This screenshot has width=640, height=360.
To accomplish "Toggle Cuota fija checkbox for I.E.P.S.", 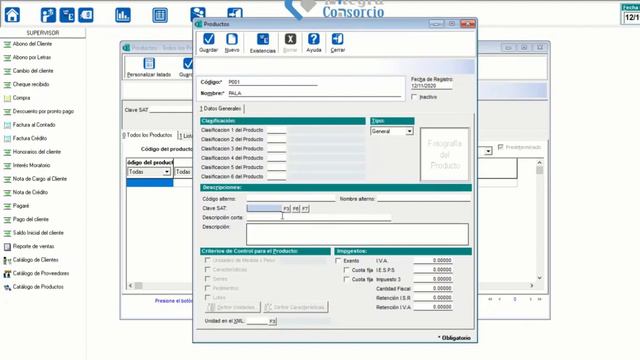I will coord(347,270).
